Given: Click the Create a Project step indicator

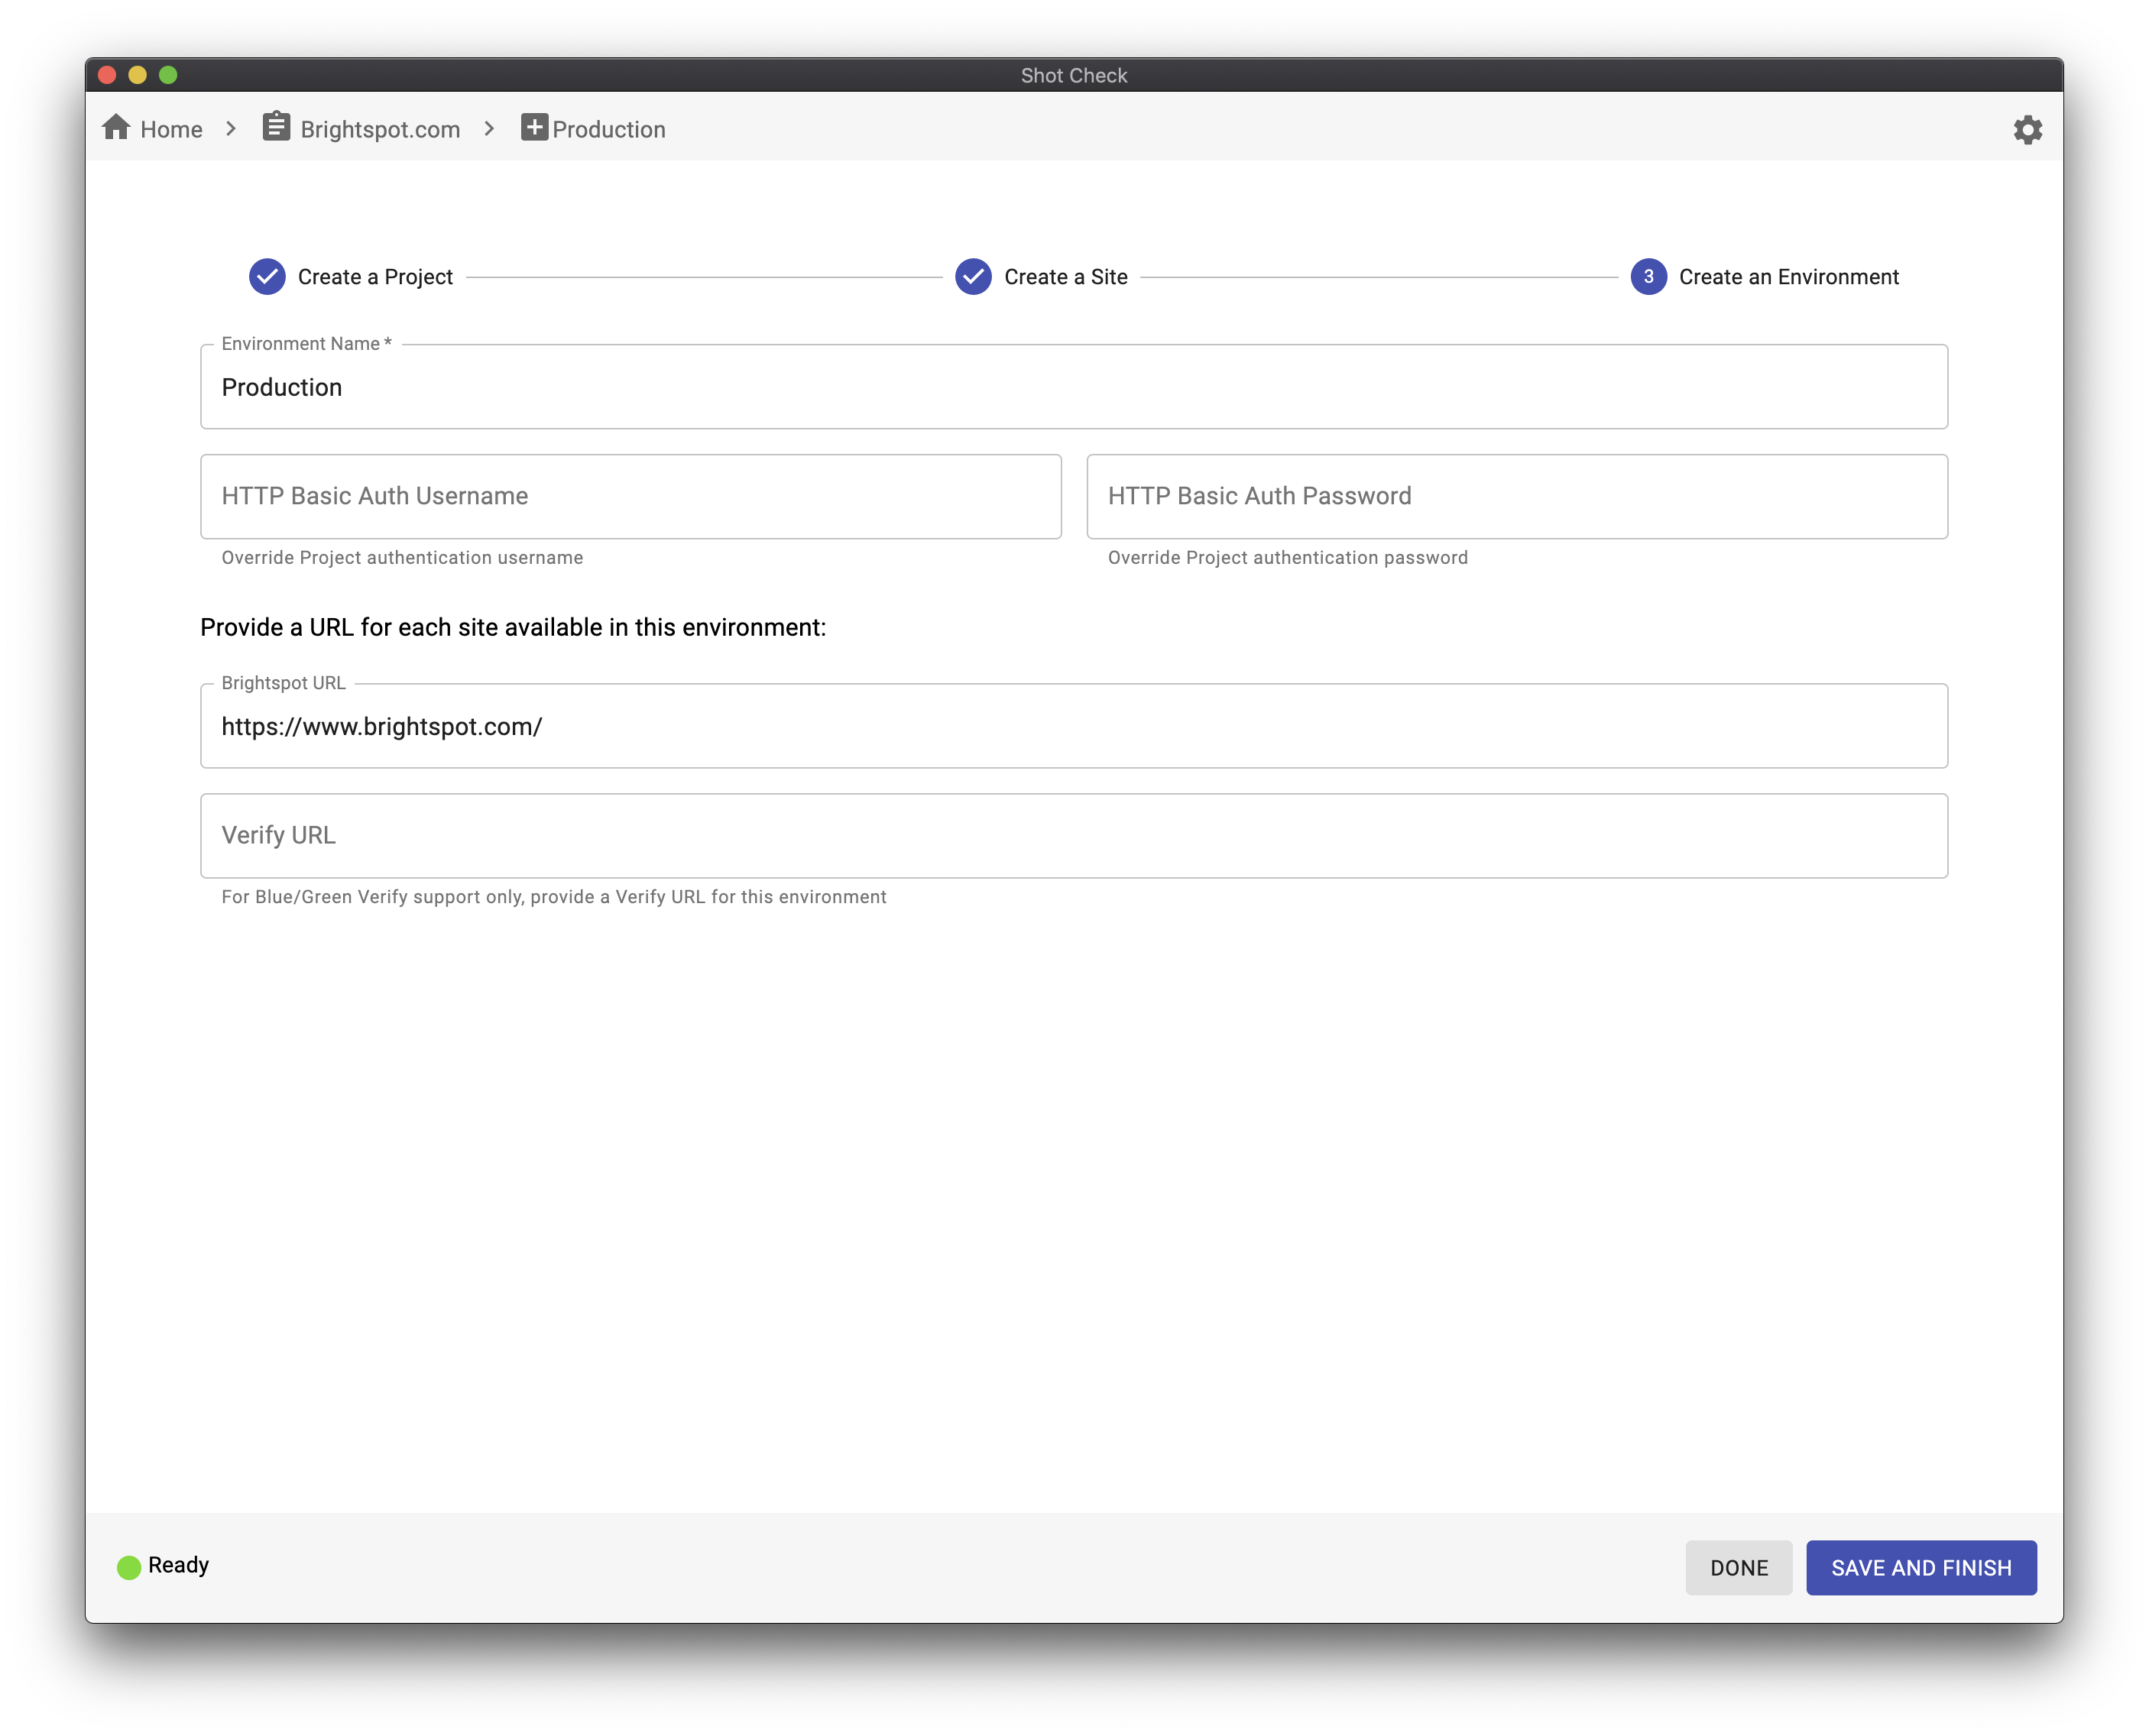Looking at the screenshot, I should pos(349,274).
